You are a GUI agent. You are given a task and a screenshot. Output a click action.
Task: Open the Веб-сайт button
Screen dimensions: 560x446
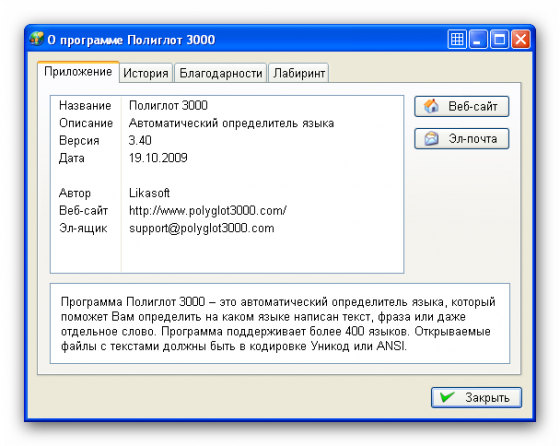pyautogui.click(x=461, y=106)
